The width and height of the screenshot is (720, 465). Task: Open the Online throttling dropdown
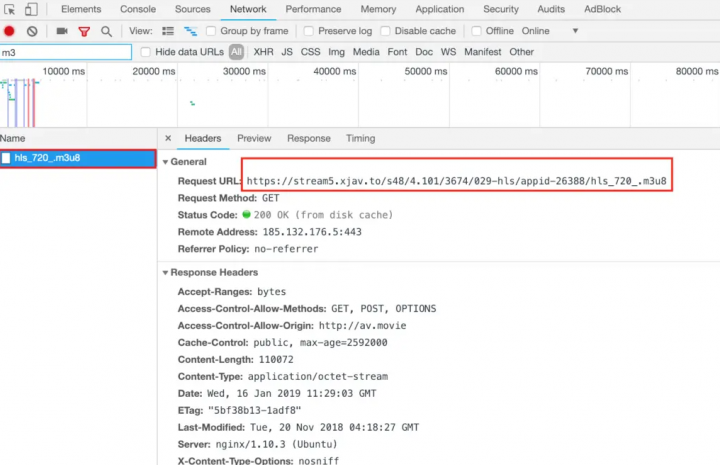tap(550, 31)
